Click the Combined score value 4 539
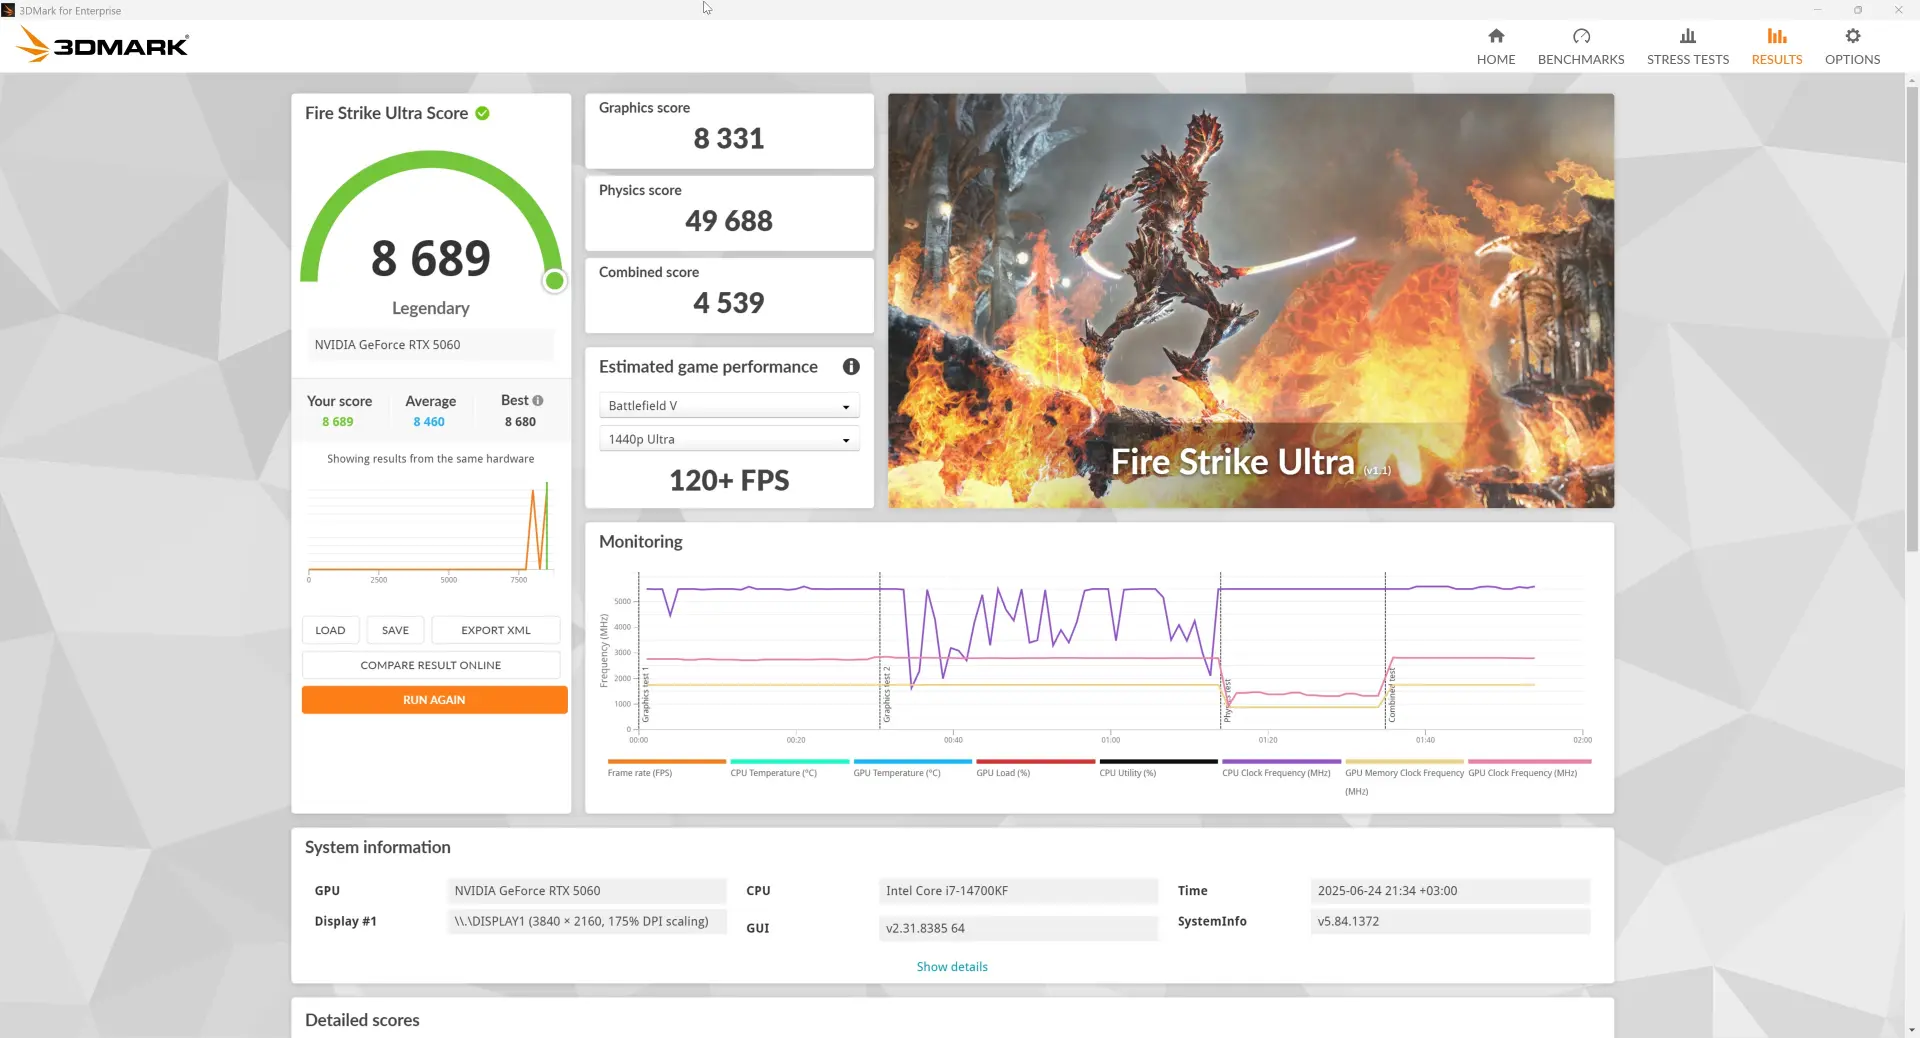This screenshot has width=1920, height=1038. coord(729,303)
